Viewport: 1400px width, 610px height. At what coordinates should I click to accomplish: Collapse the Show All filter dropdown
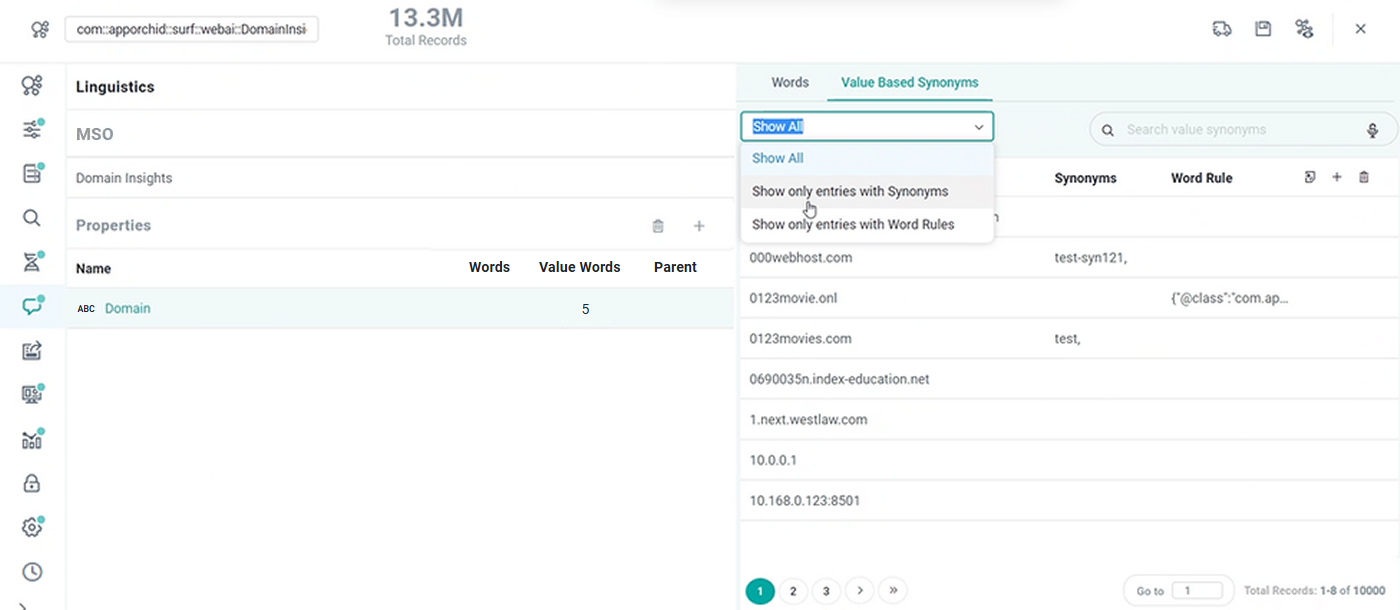pos(978,127)
